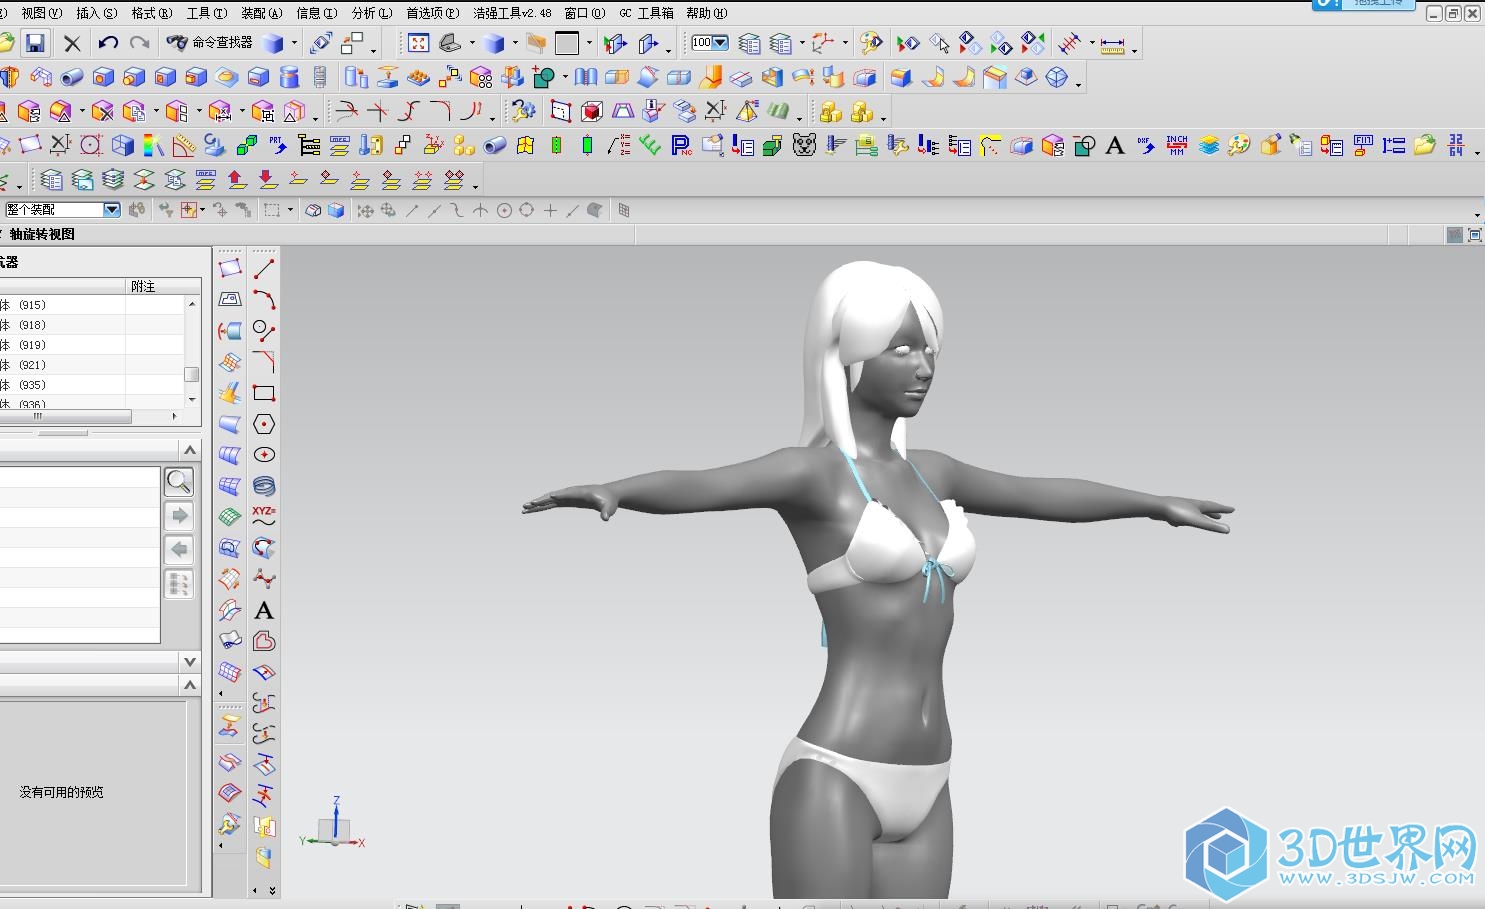Viewport: 1485px width, 909px height.
Task: Select the tree row (935)
Action: pyautogui.click(x=92, y=385)
